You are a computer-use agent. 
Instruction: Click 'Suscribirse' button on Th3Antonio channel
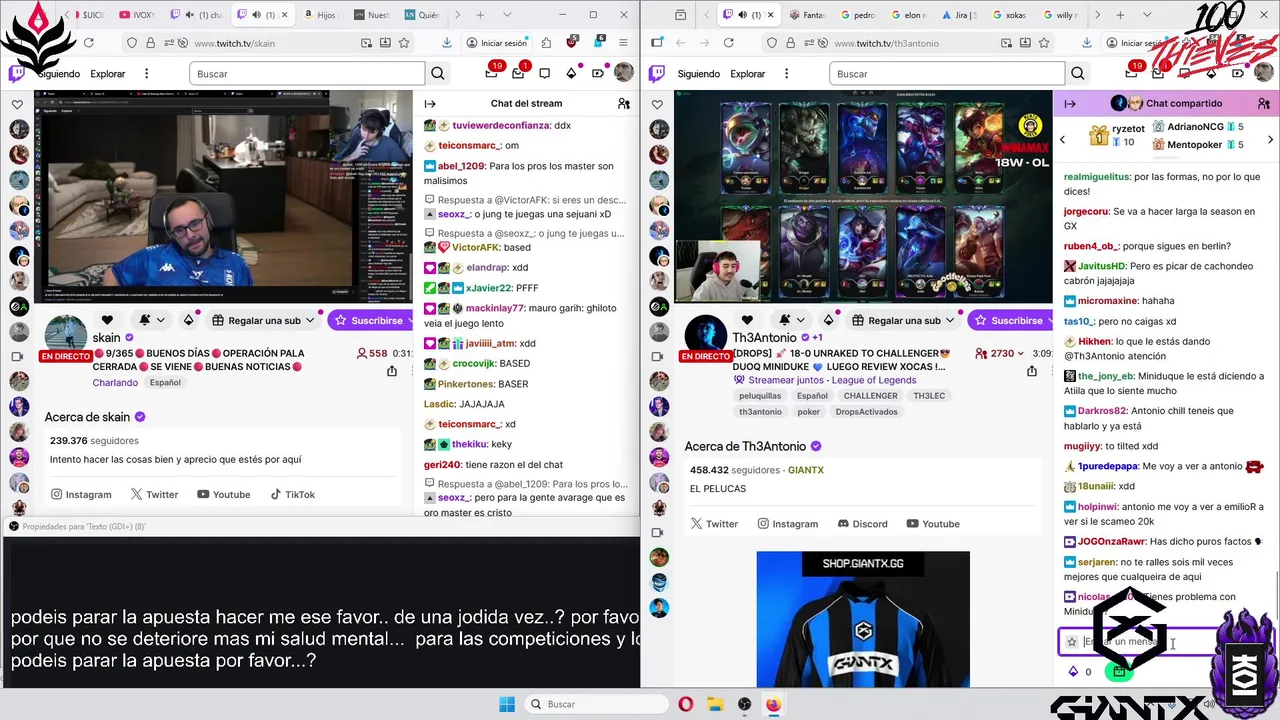point(1009,320)
